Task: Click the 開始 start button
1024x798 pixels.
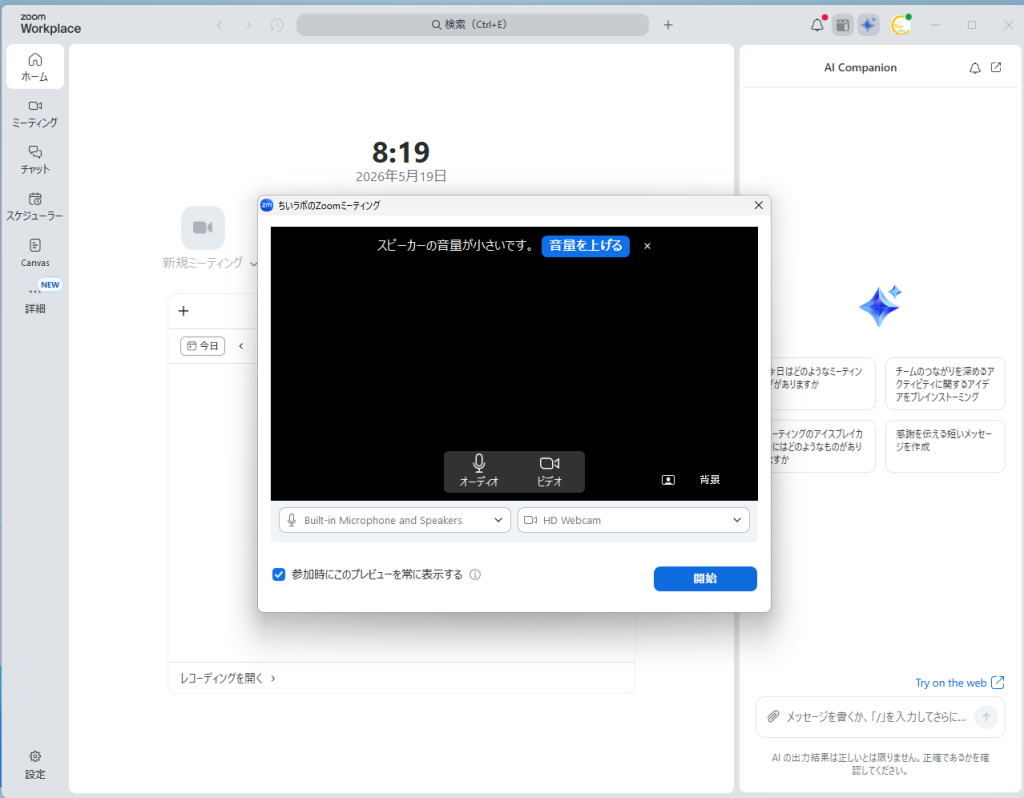Action: tap(705, 579)
